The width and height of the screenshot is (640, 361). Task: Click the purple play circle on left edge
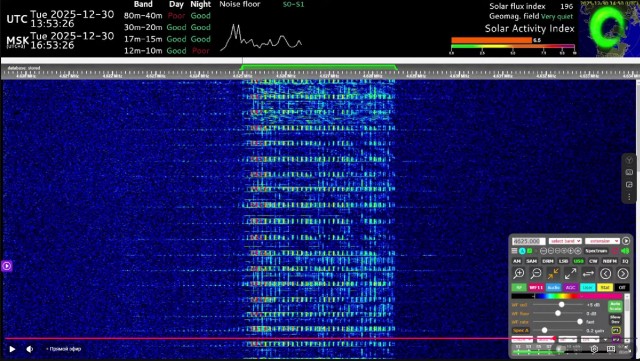pos(7,266)
